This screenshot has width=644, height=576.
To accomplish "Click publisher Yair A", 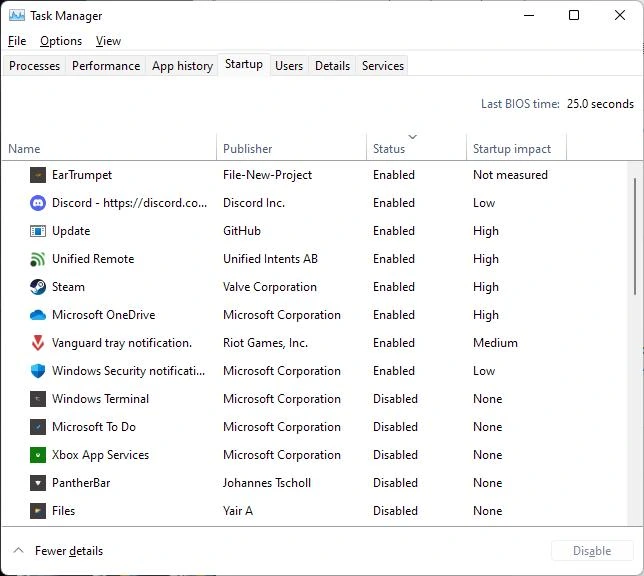I will click(x=238, y=511).
